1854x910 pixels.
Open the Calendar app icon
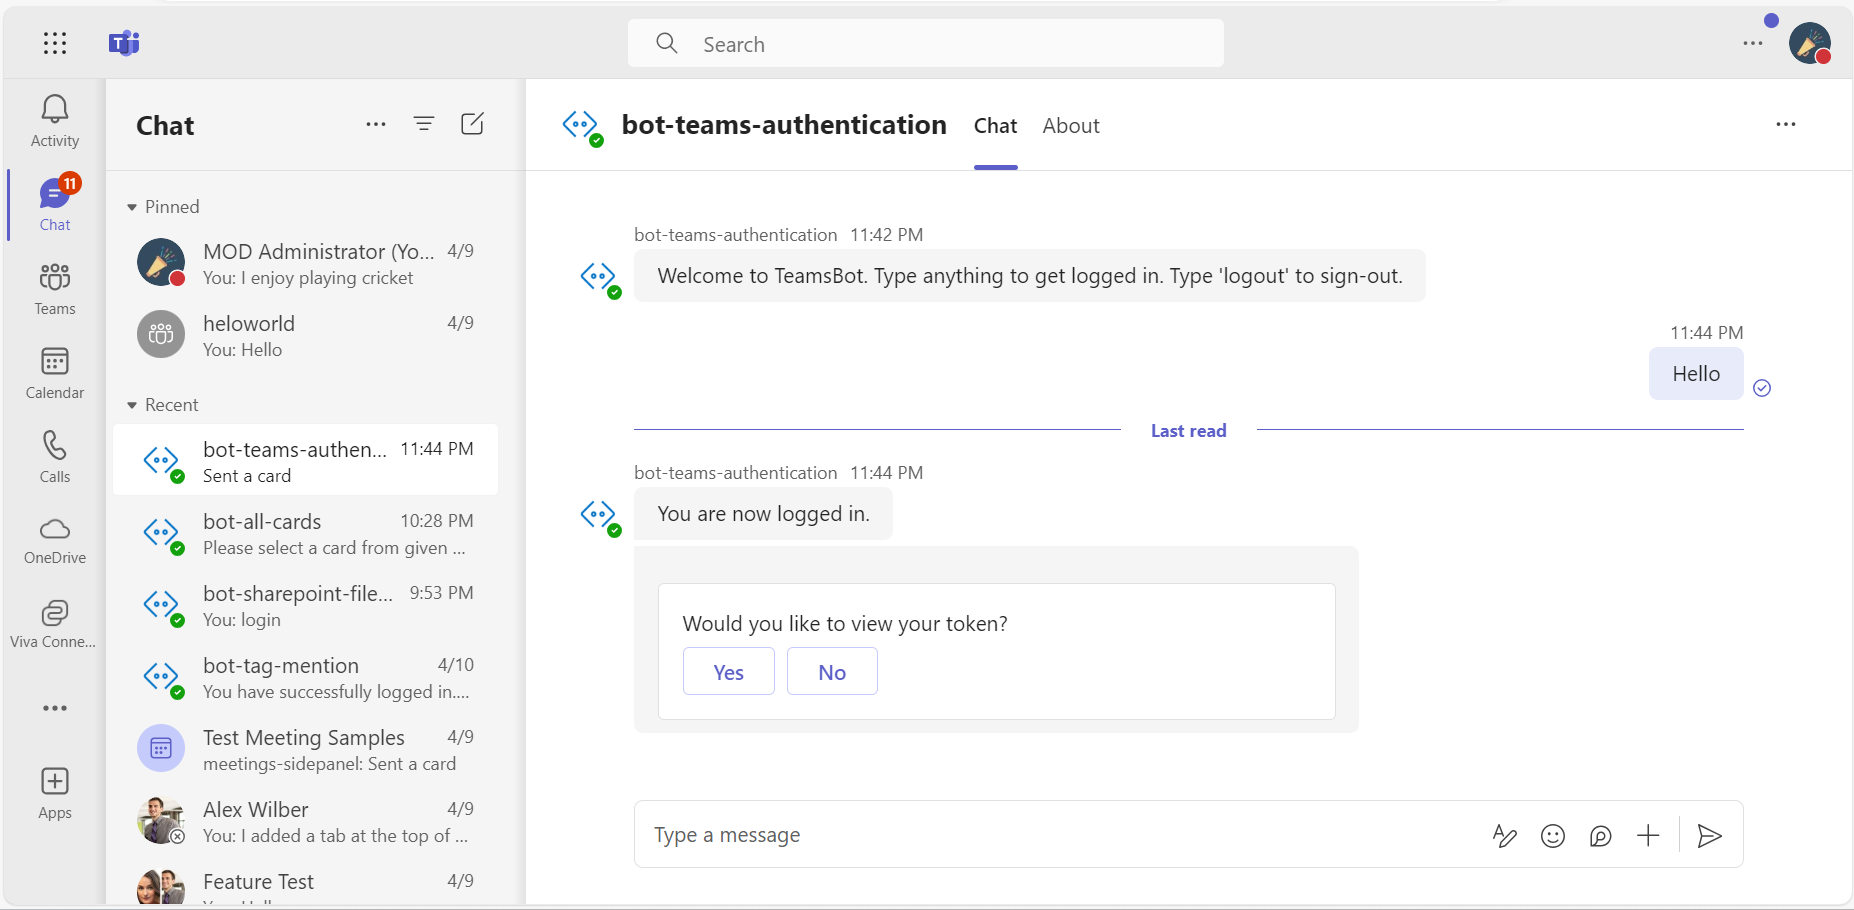[55, 373]
